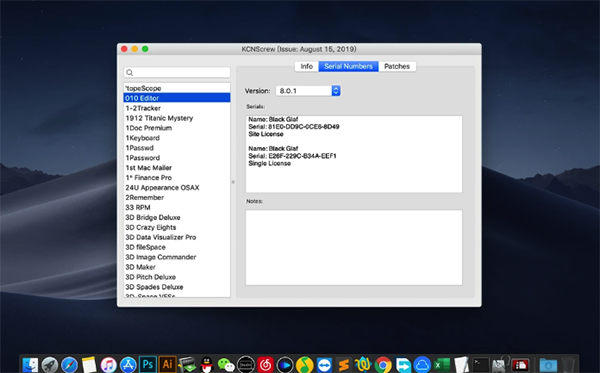This screenshot has width=600, height=373.
Task: Select 3D Pitch Deluxe entry
Action: pos(177,277)
